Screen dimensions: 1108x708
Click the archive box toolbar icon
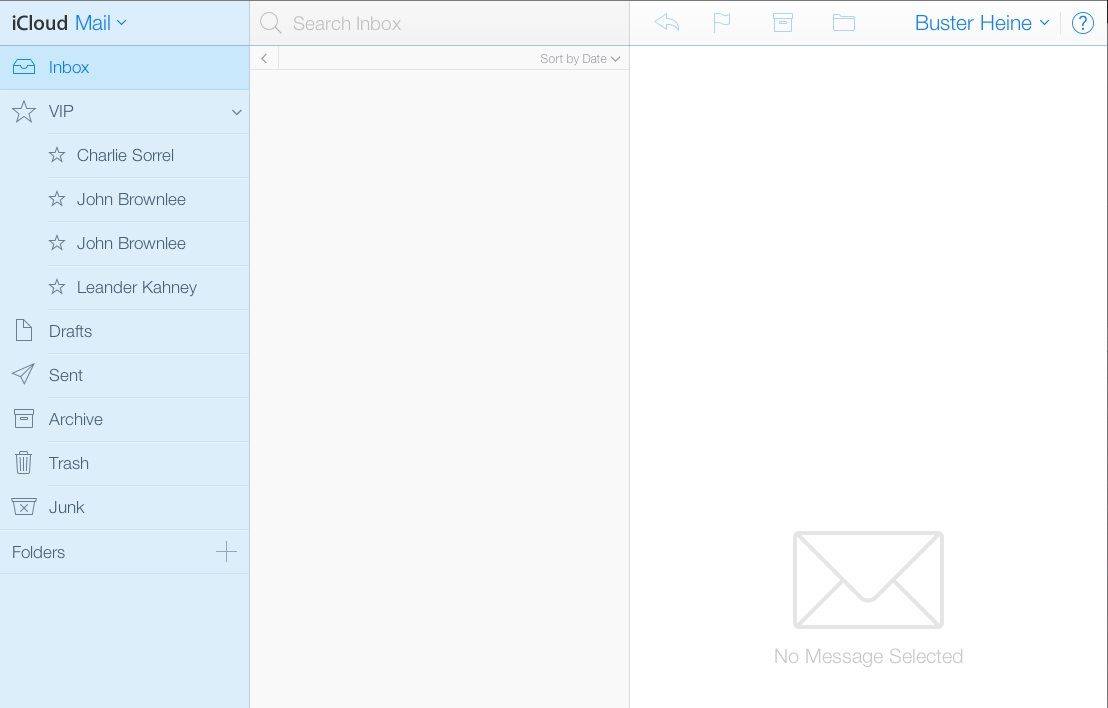tap(782, 22)
